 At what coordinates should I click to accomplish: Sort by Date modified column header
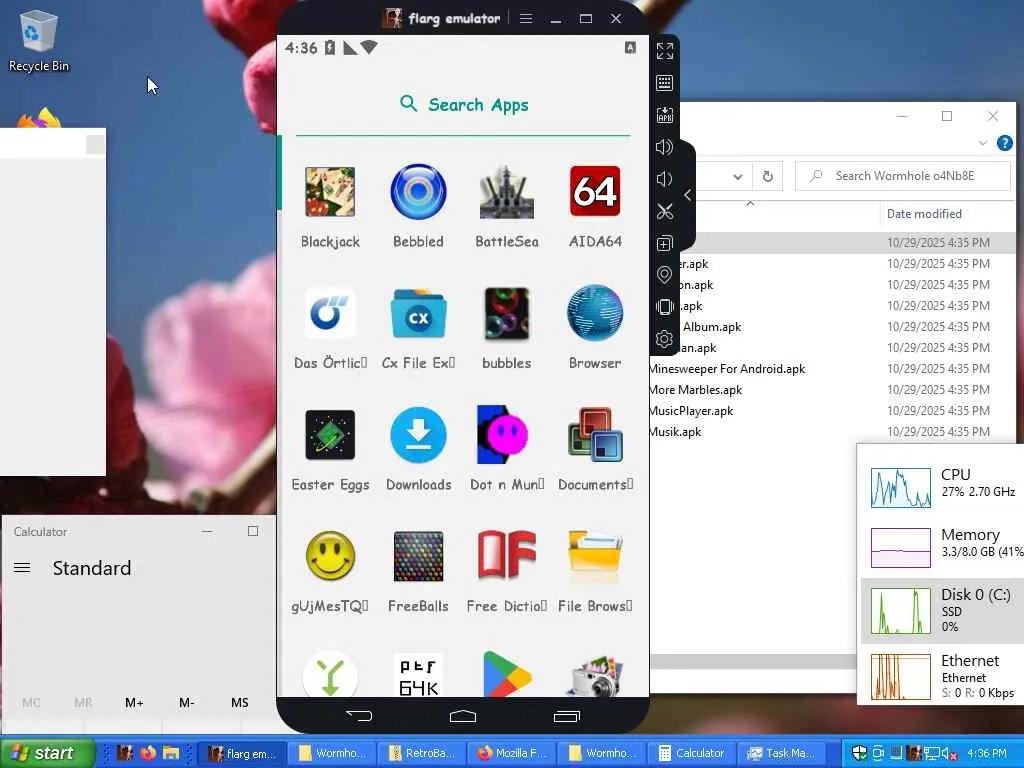(x=924, y=214)
